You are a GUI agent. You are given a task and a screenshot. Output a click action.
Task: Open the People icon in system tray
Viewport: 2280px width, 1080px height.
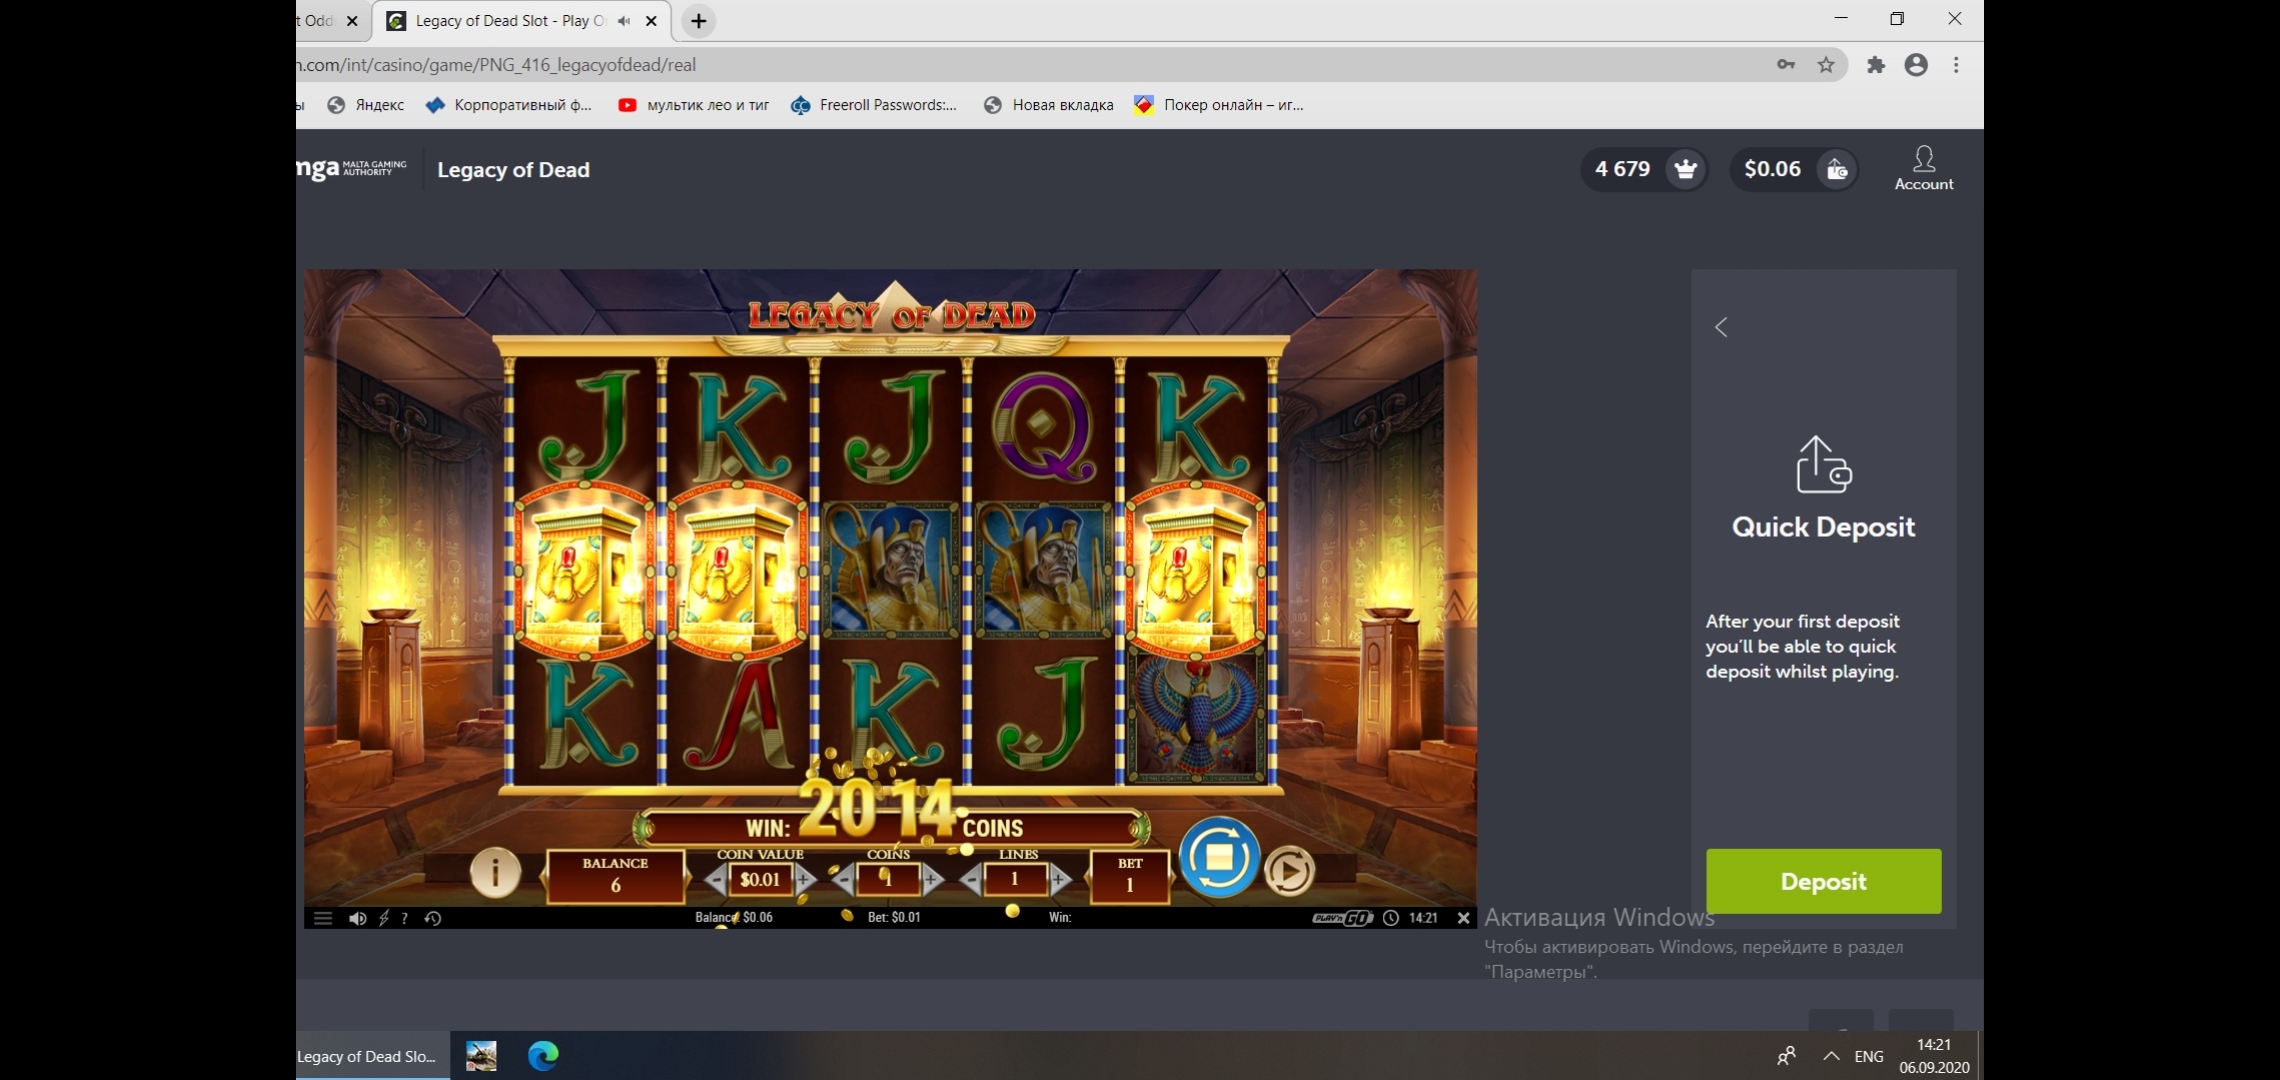pyautogui.click(x=1786, y=1056)
